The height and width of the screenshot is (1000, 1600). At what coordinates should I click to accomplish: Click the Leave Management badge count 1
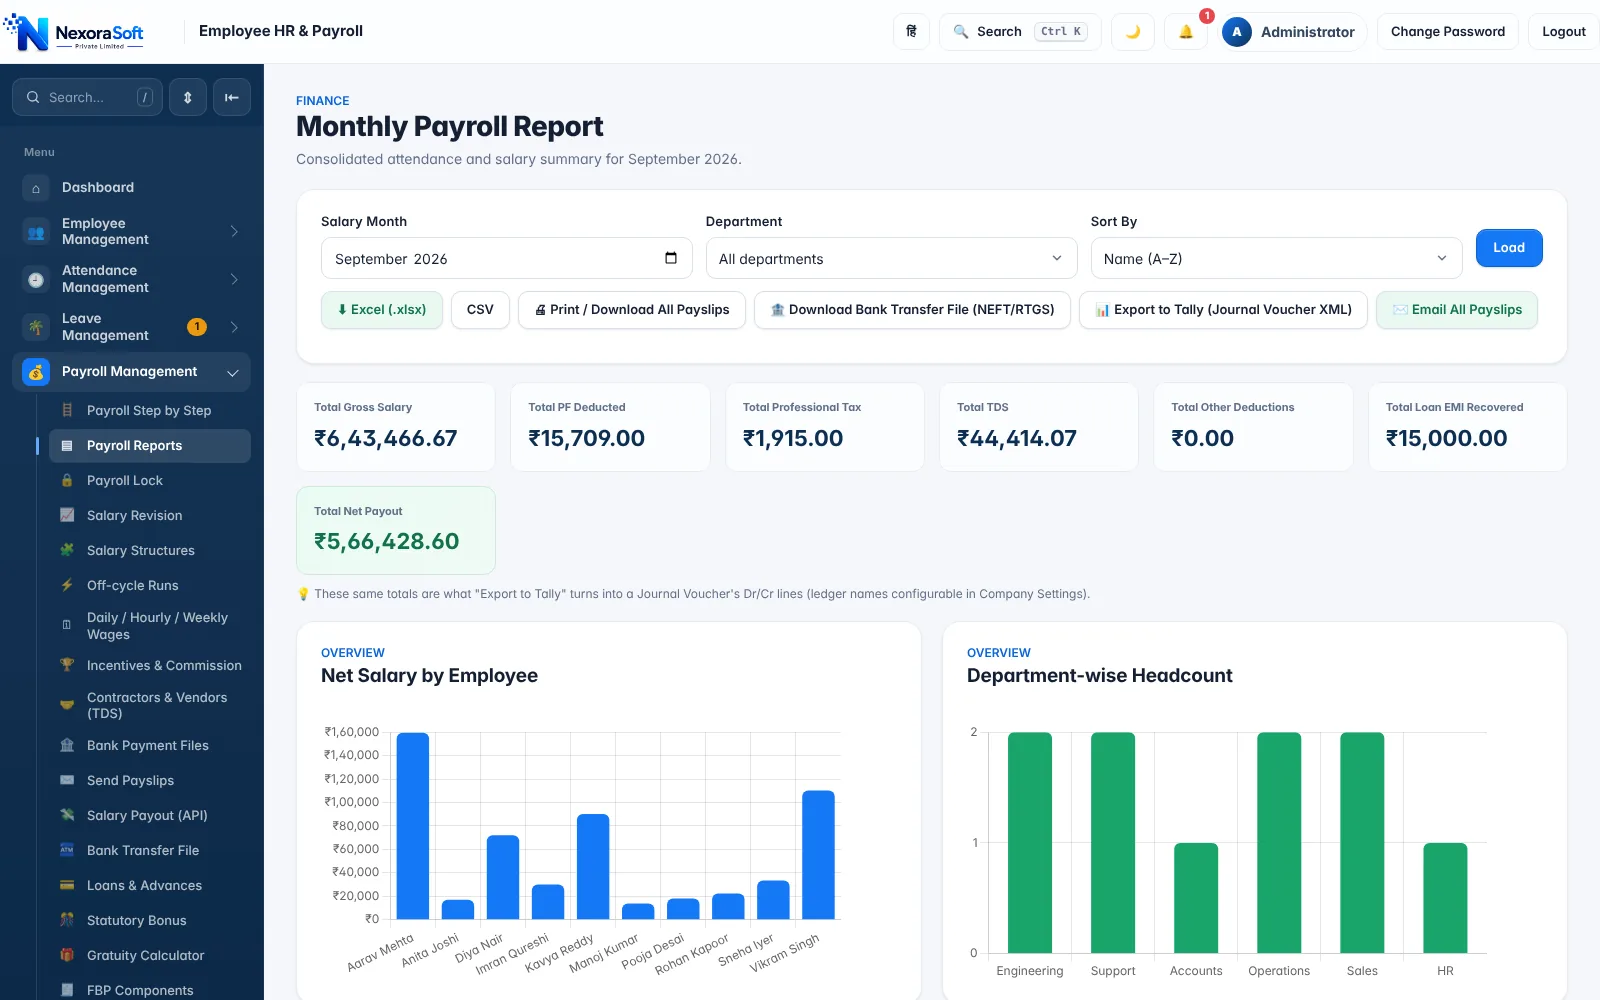coord(197,327)
